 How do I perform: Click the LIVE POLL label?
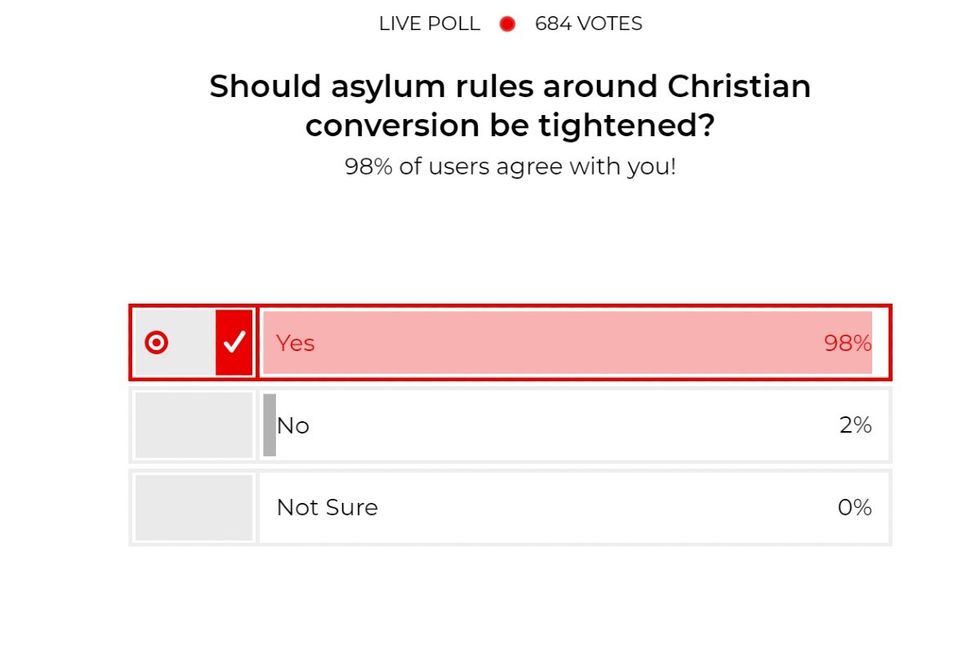coord(428,23)
